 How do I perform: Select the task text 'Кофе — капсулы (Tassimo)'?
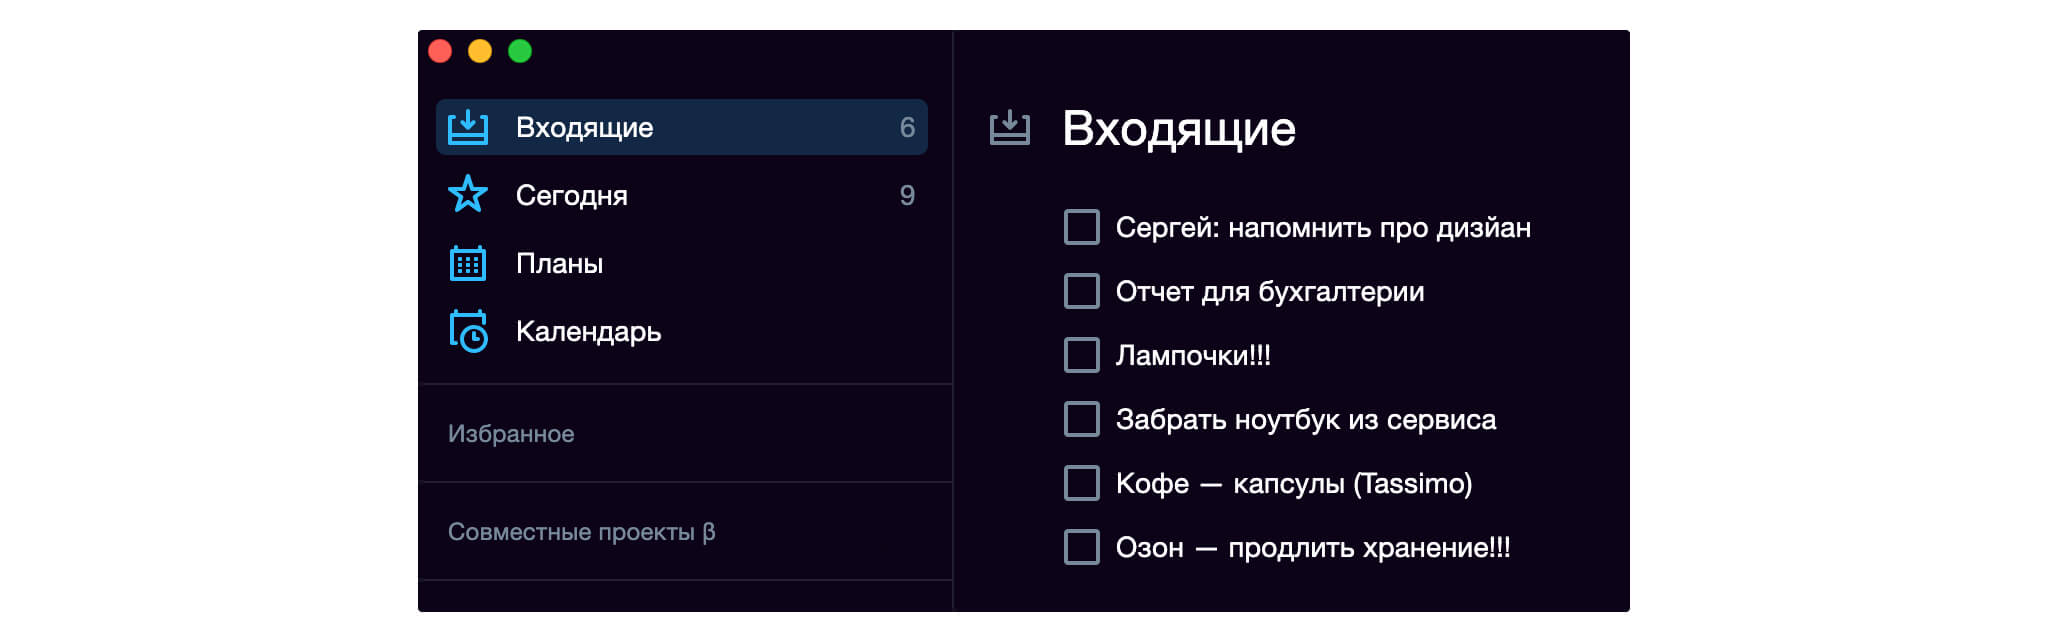1294,484
